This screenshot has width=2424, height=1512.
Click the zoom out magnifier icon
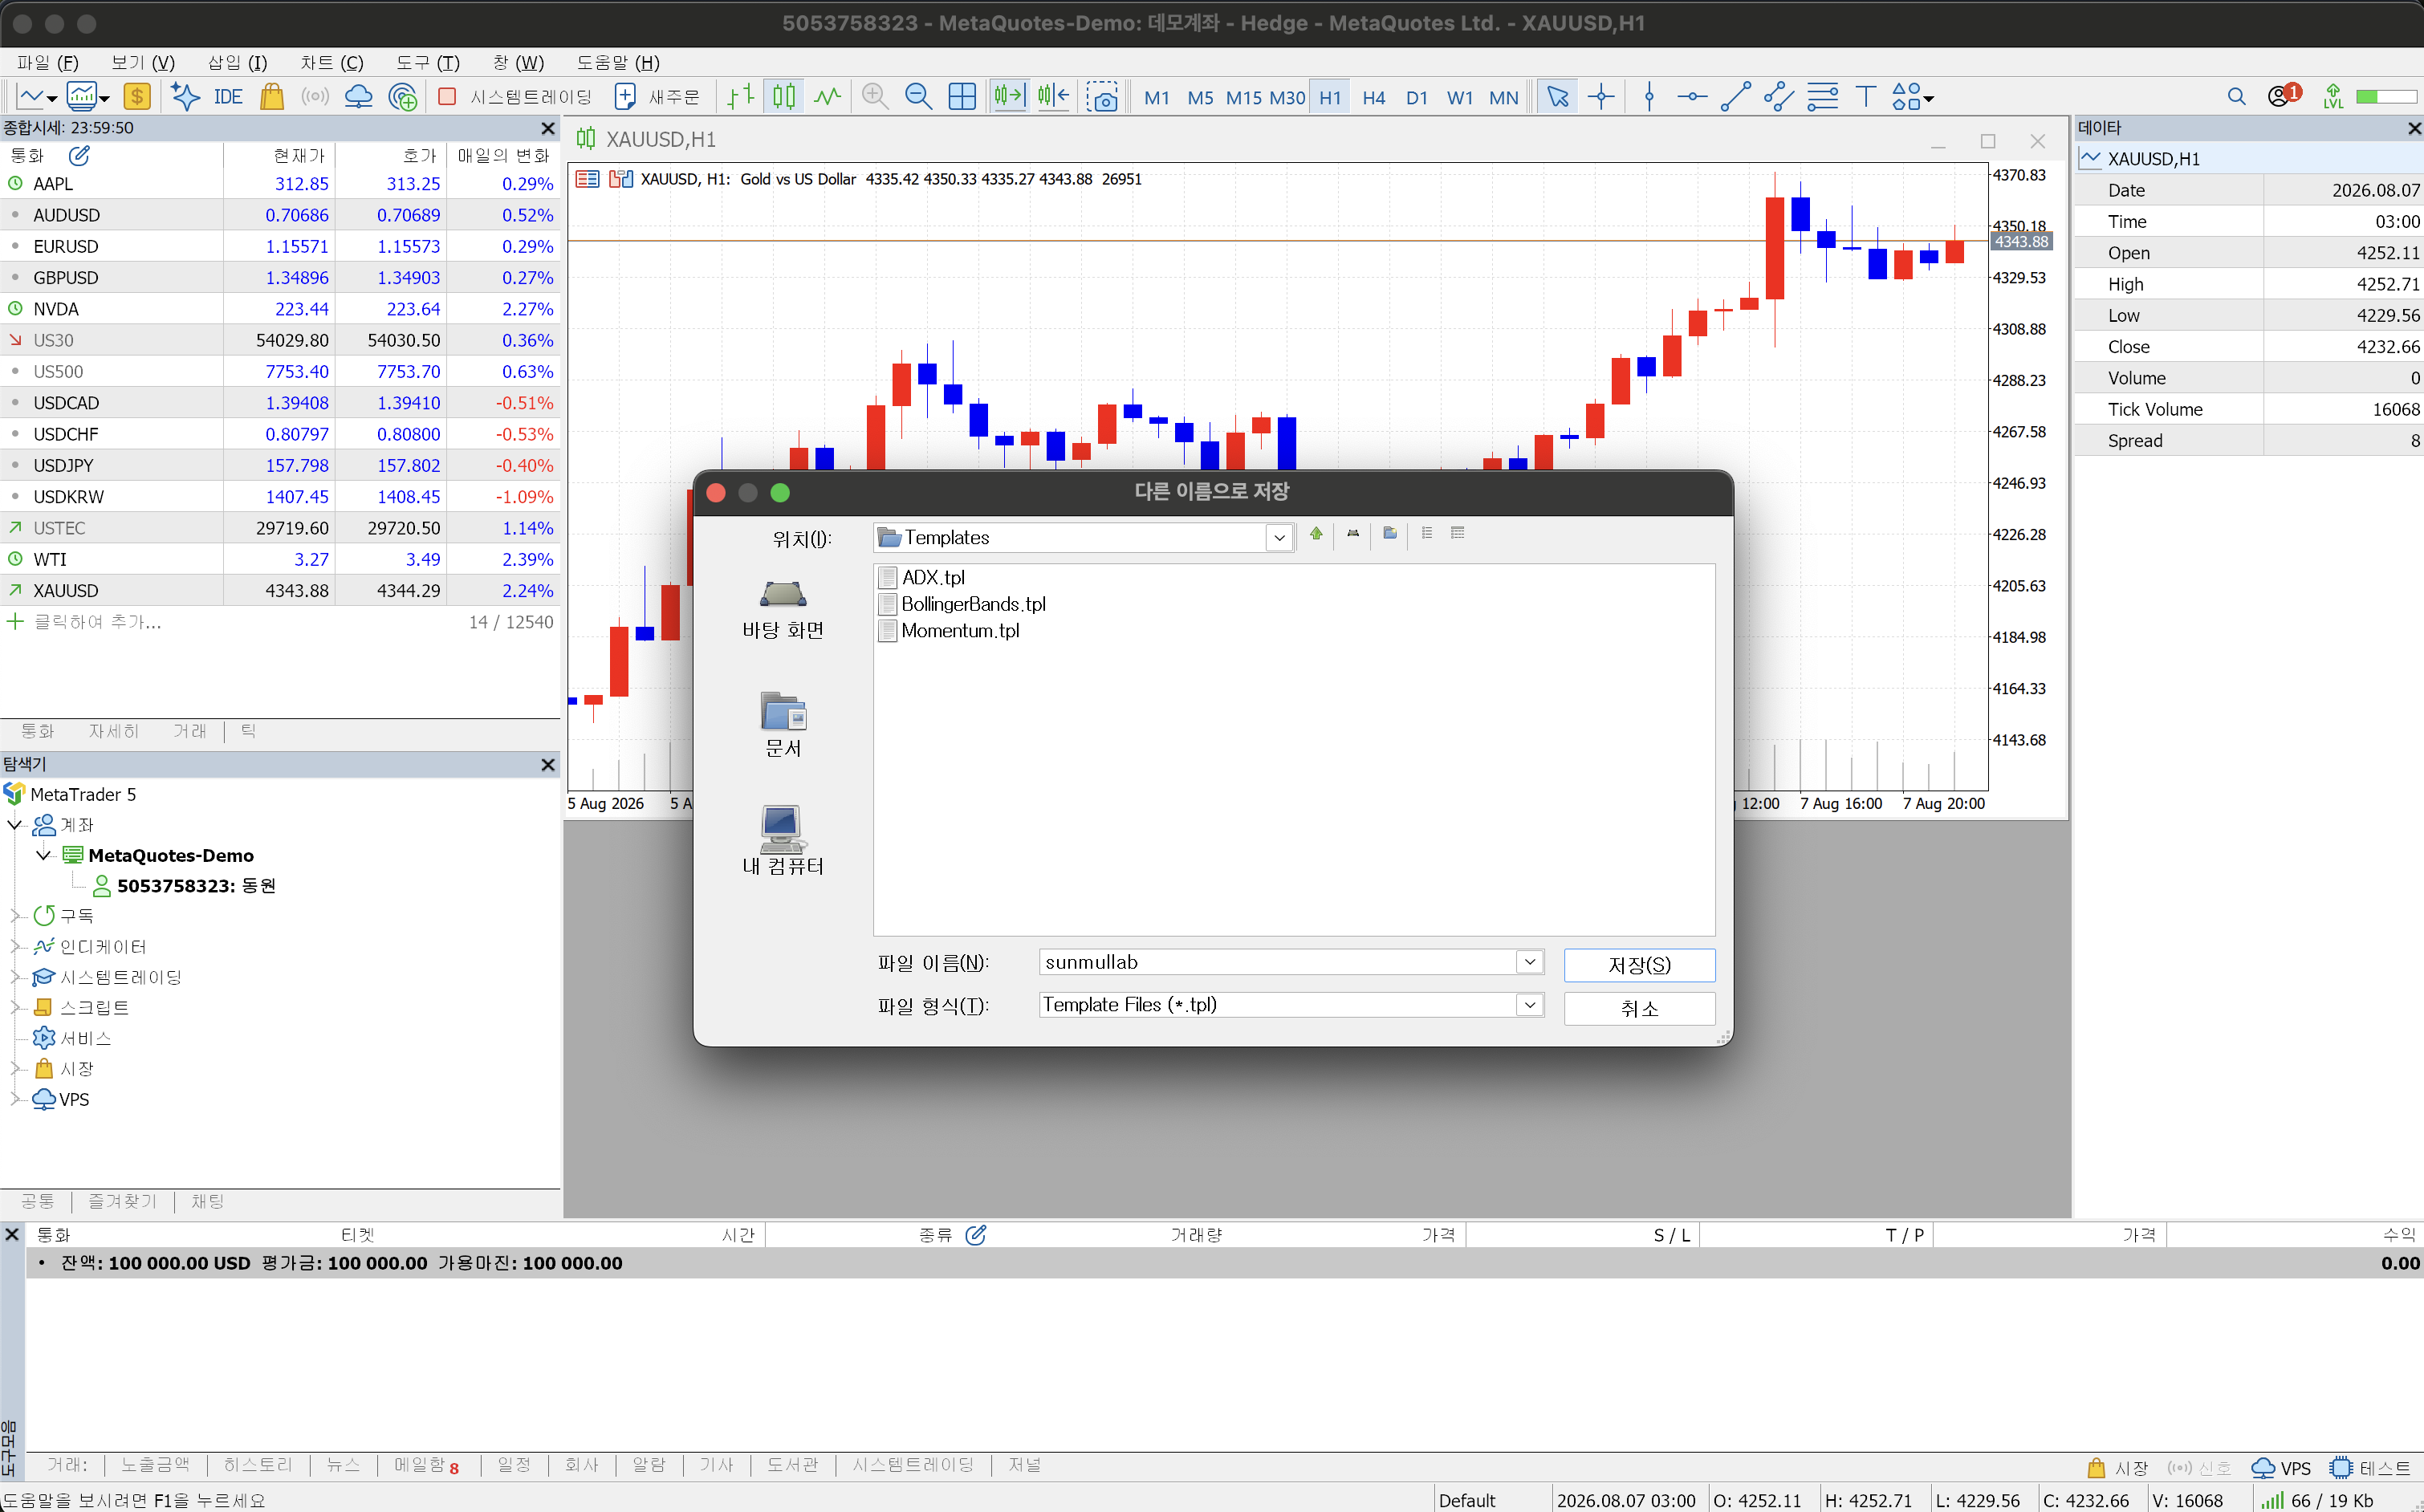(x=918, y=97)
